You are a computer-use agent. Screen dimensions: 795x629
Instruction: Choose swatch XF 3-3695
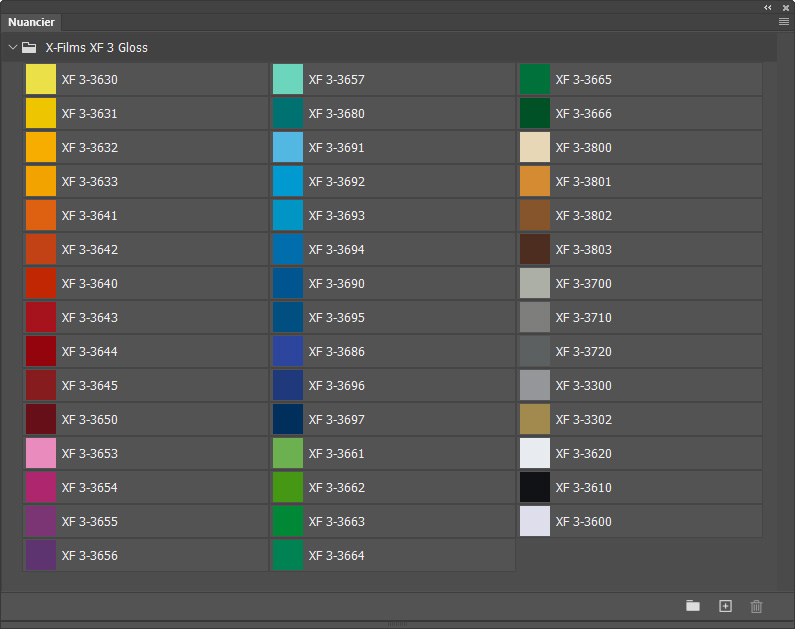click(x=288, y=317)
